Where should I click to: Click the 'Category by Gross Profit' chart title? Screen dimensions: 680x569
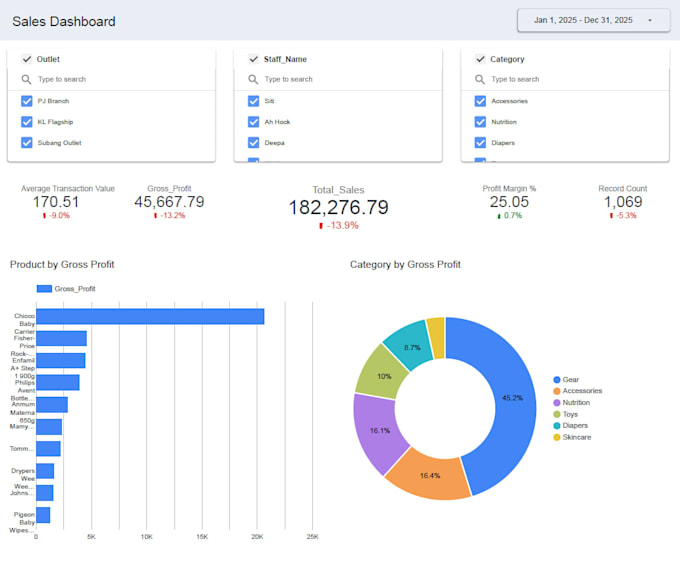(405, 265)
